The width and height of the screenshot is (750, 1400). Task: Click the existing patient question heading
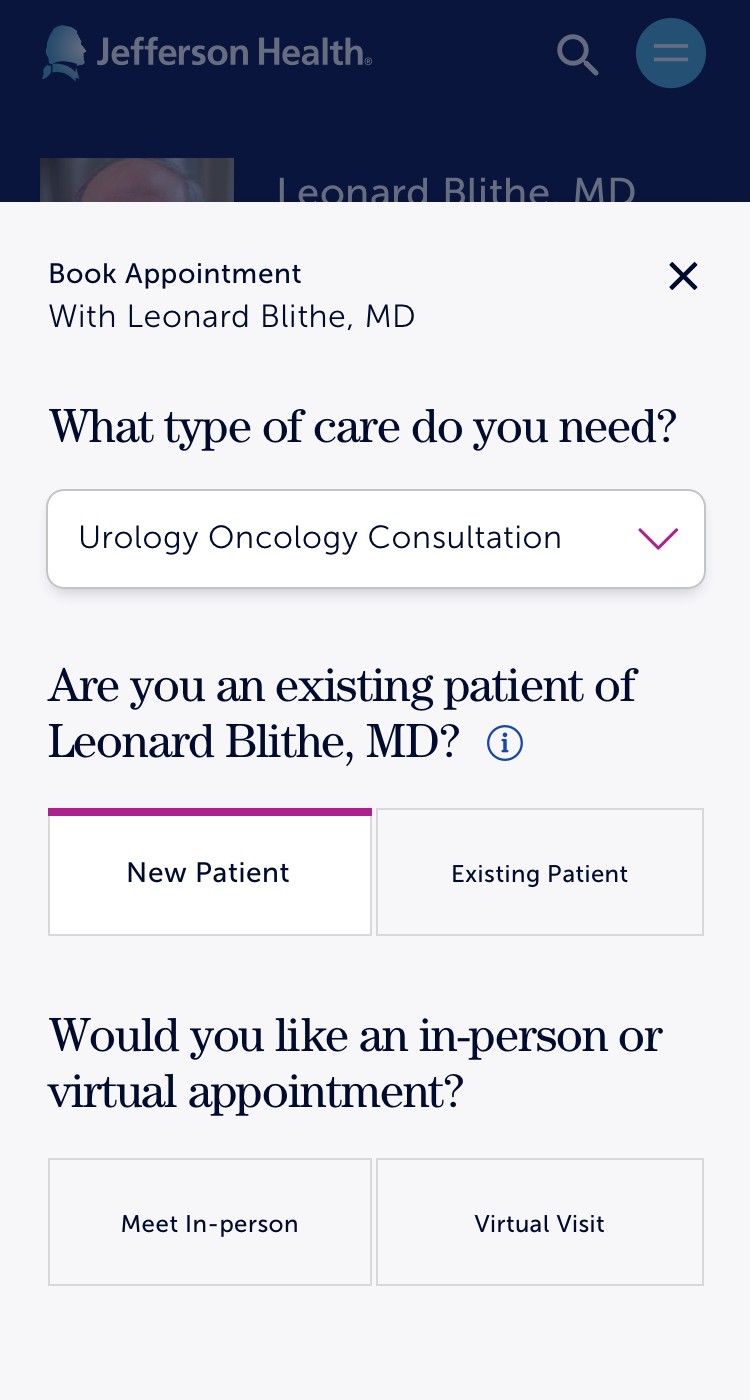click(x=342, y=714)
